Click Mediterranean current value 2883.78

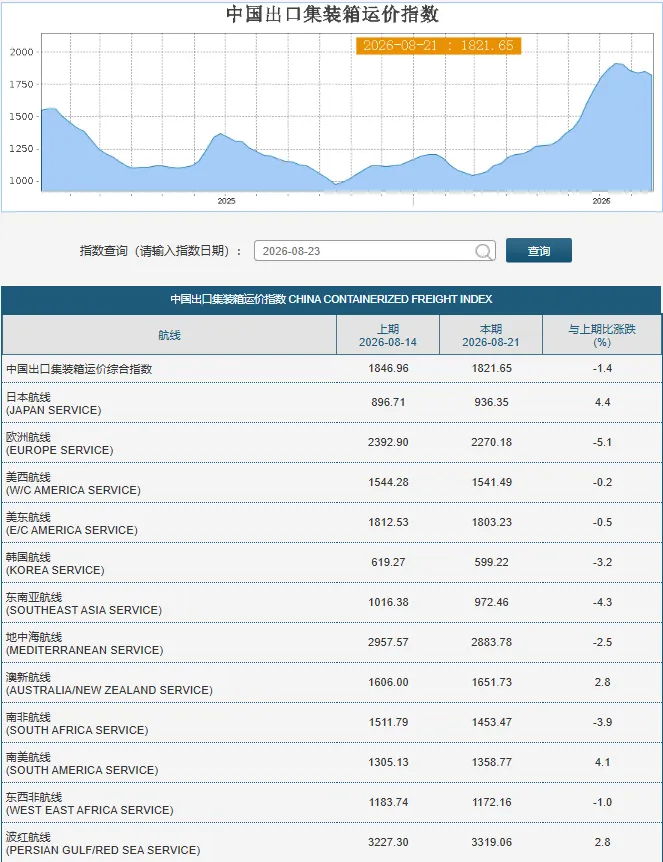point(491,643)
